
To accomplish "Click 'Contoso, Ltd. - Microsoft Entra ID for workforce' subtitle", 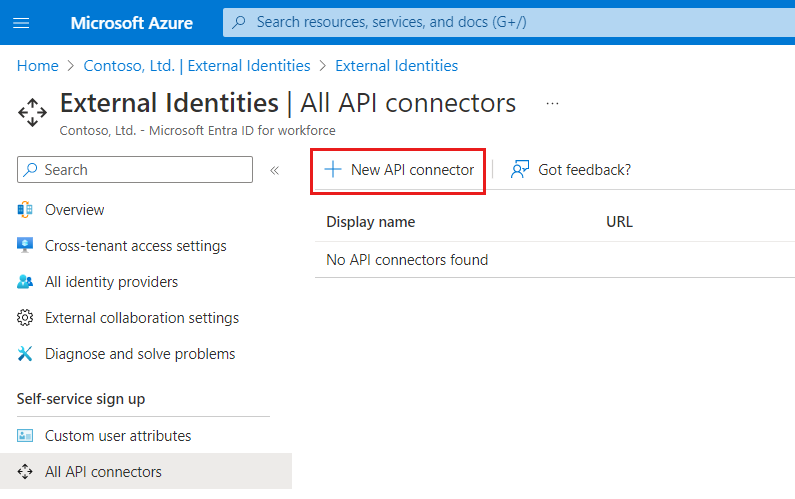I will (x=197, y=130).
